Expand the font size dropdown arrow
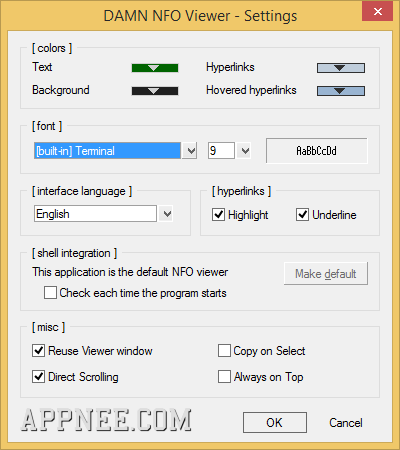This screenshot has width=400, height=450. 245,151
